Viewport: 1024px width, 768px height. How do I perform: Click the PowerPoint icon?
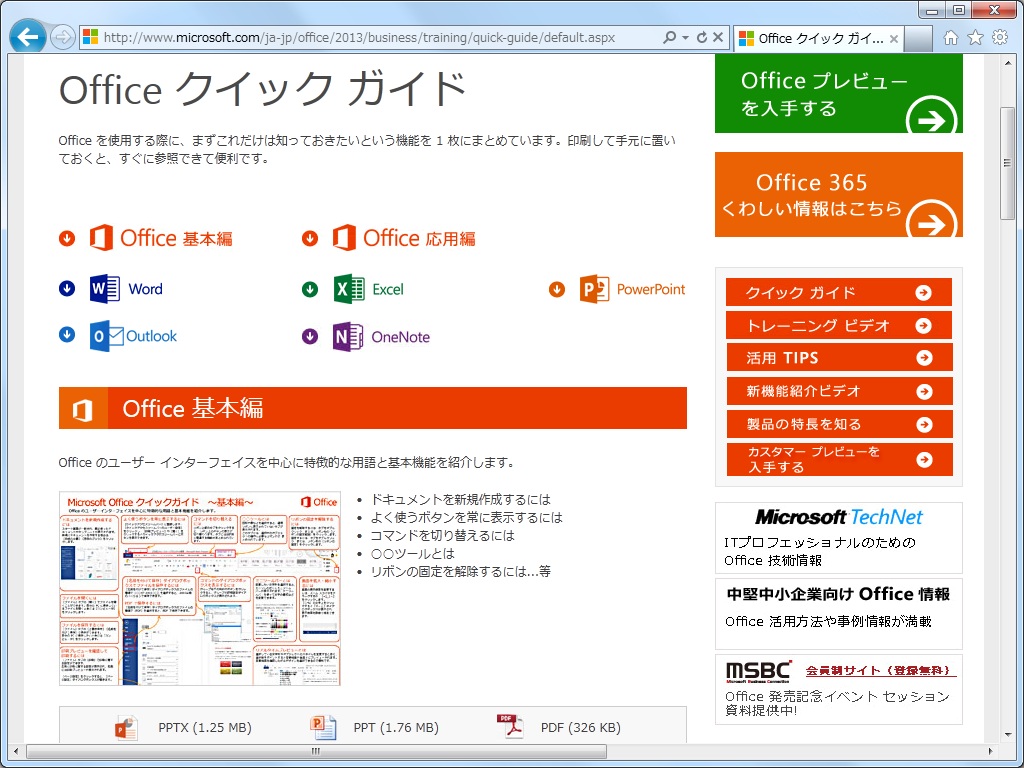click(592, 289)
